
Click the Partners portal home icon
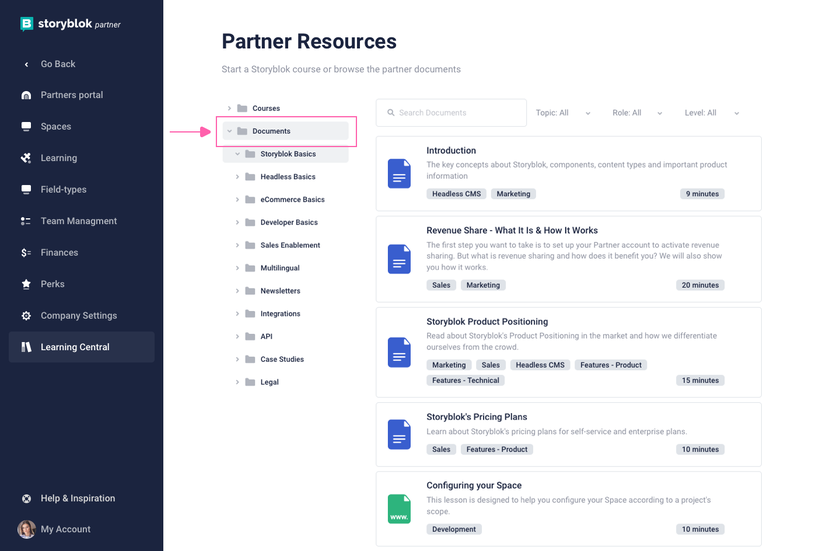click(x=26, y=95)
